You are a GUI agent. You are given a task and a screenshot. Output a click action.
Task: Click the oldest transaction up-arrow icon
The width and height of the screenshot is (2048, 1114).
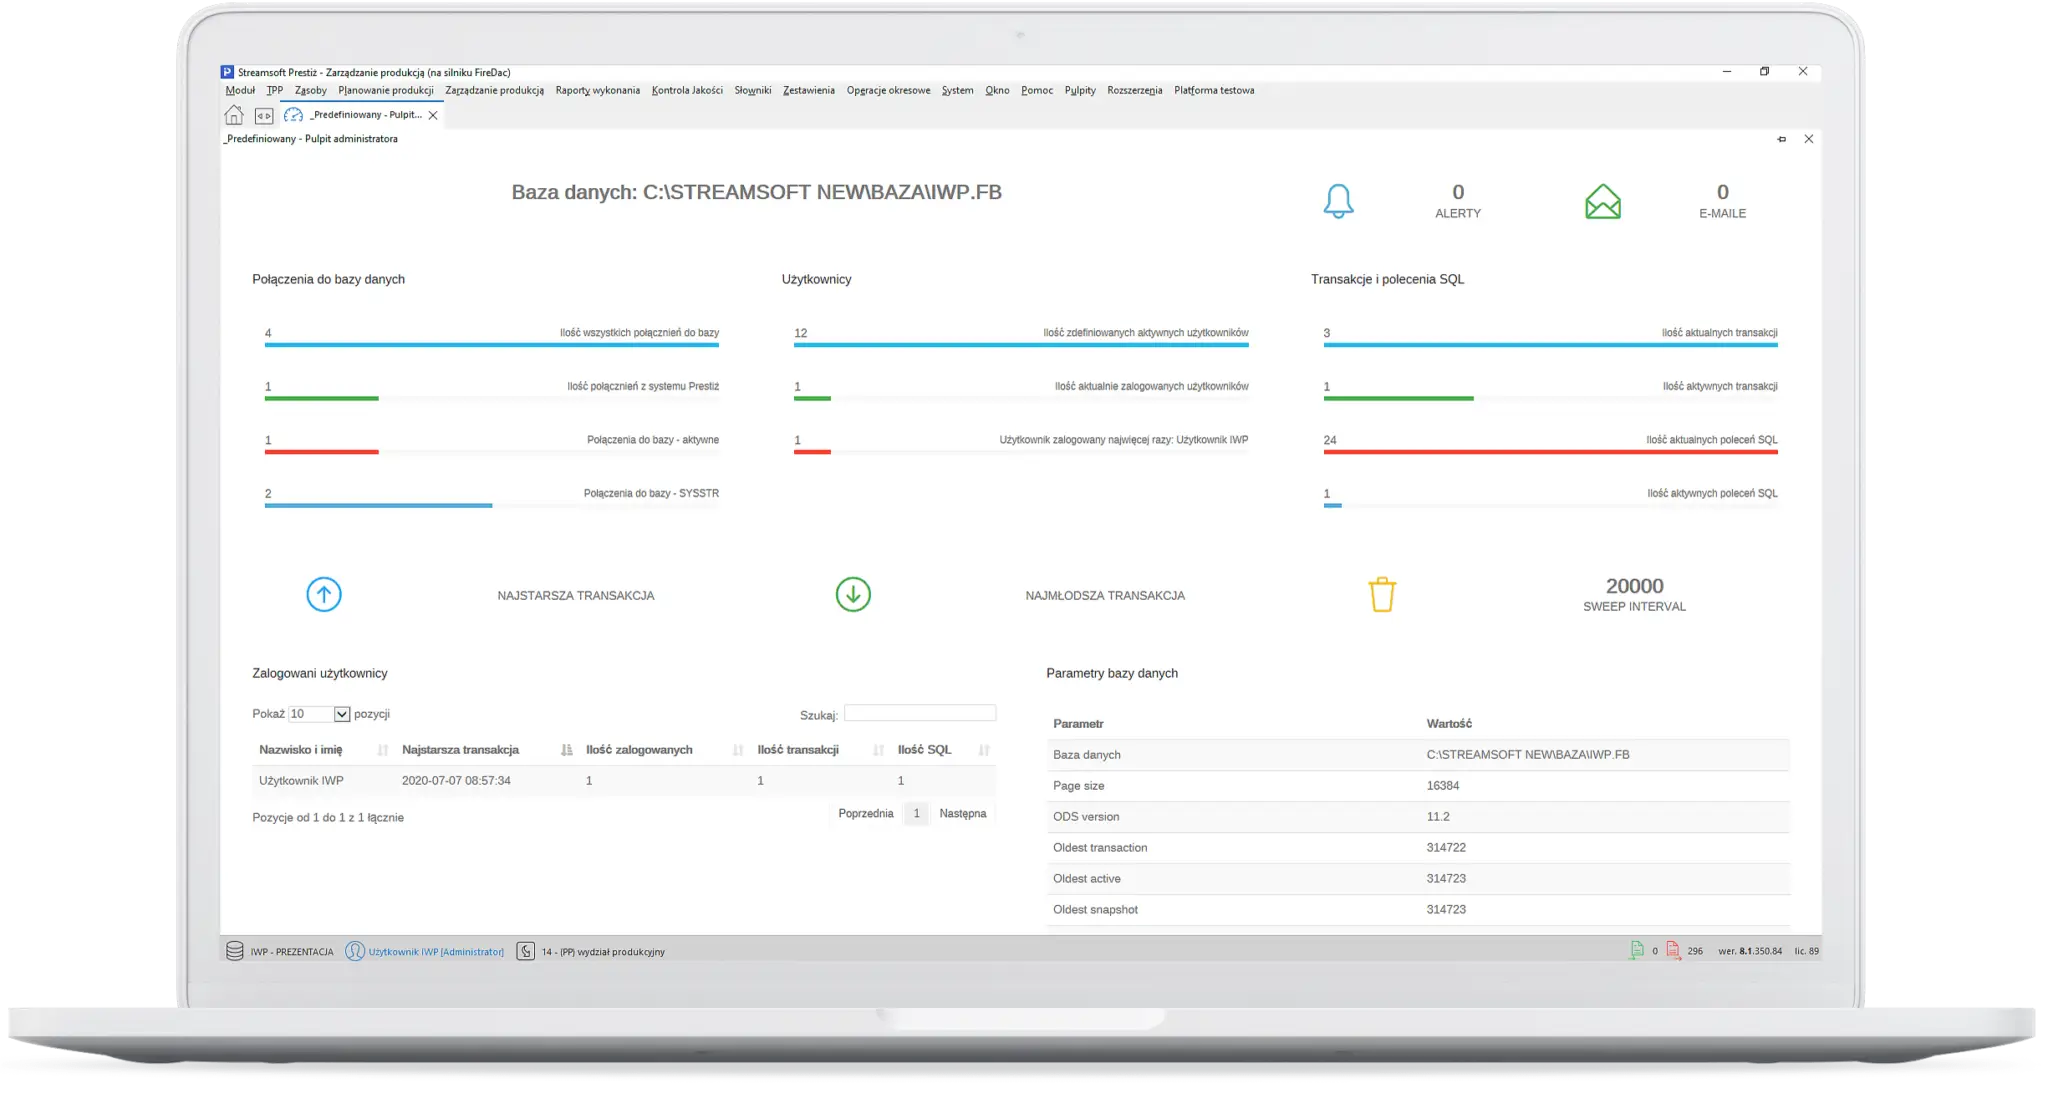(x=324, y=594)
